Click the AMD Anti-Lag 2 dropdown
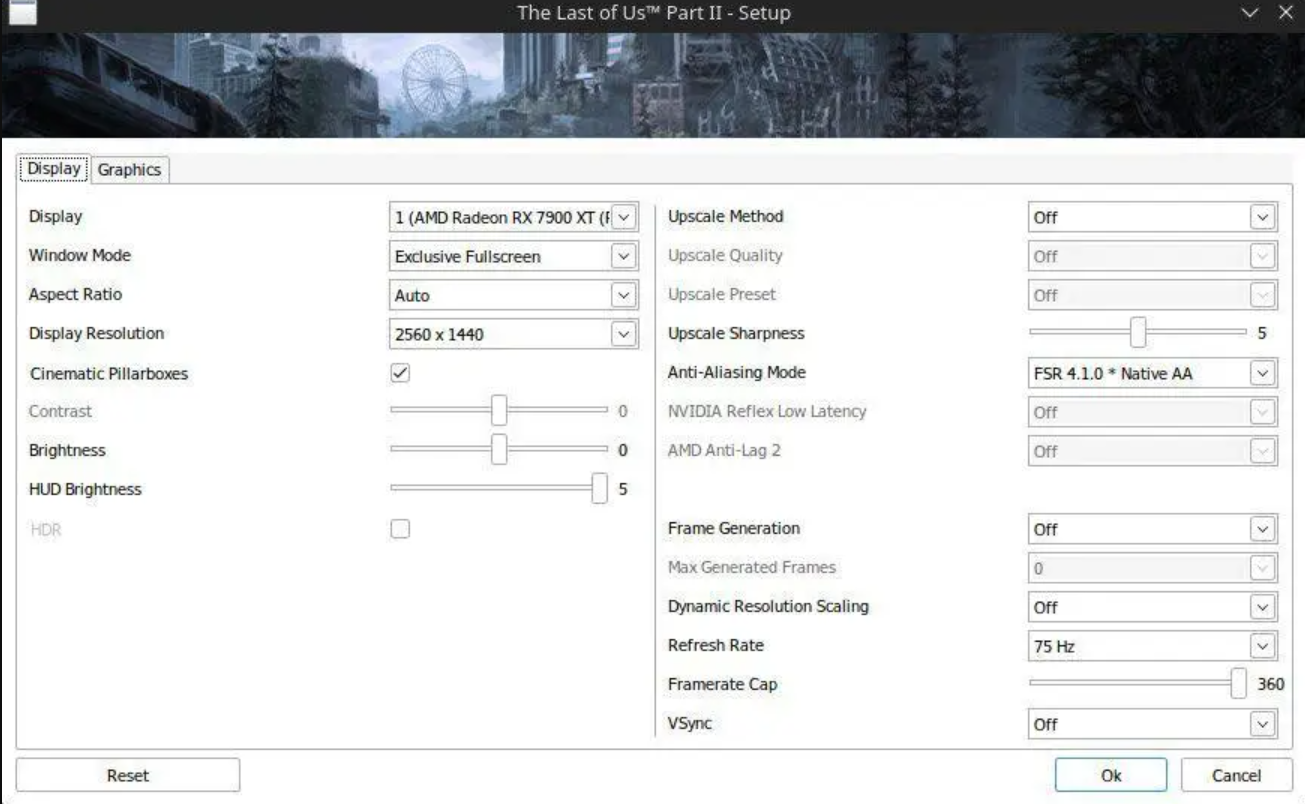The height and width of the screenshot is (804, 1305). [1152, 451]
